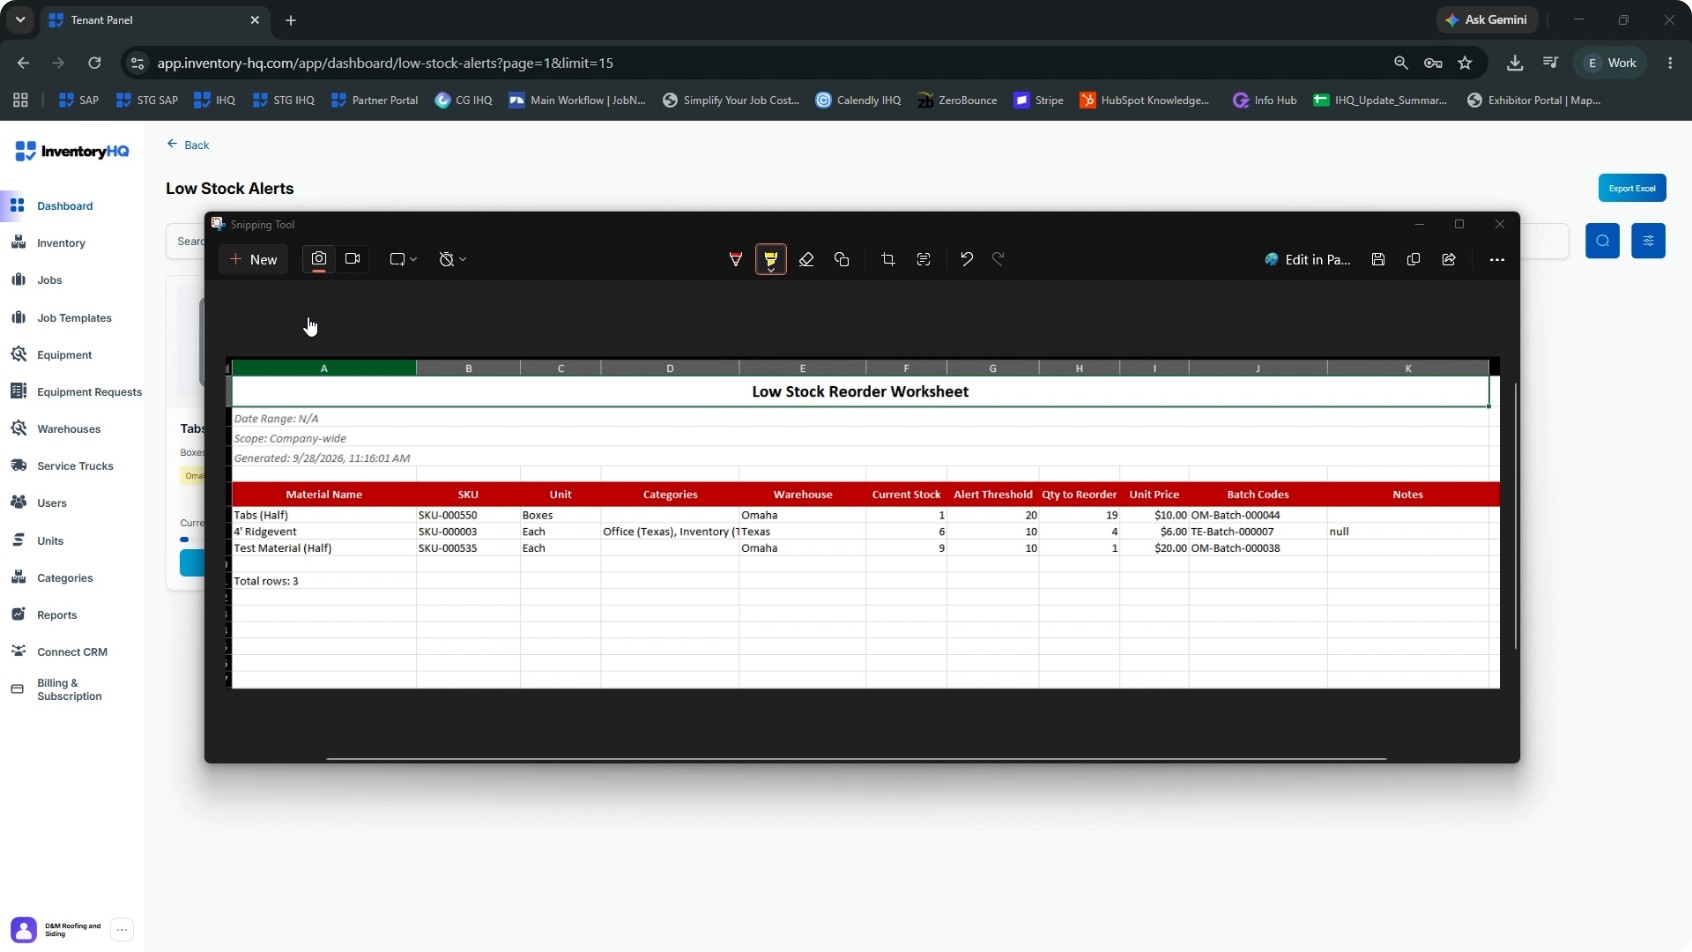Open the Stripe bookmark
This screenshot has height=952, width=1692.
tap(1039, 100)
